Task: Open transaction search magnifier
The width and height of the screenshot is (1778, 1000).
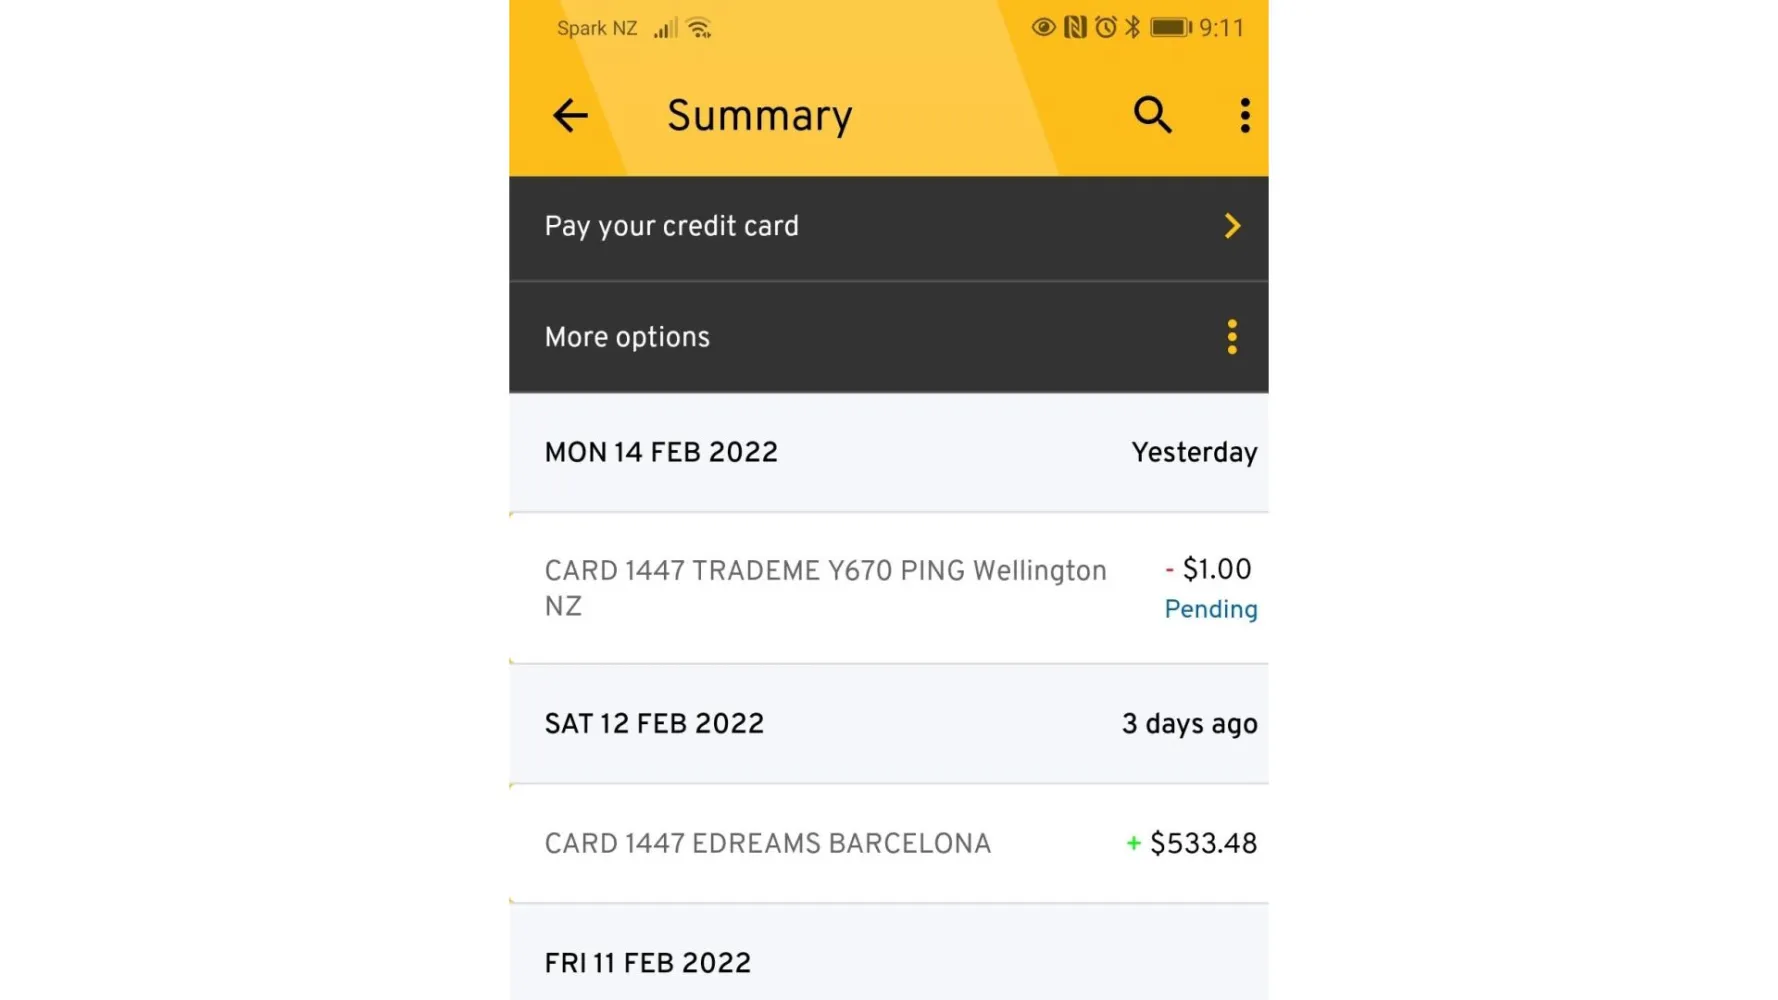Action: pyautogui.click(x=1152, y=115)
